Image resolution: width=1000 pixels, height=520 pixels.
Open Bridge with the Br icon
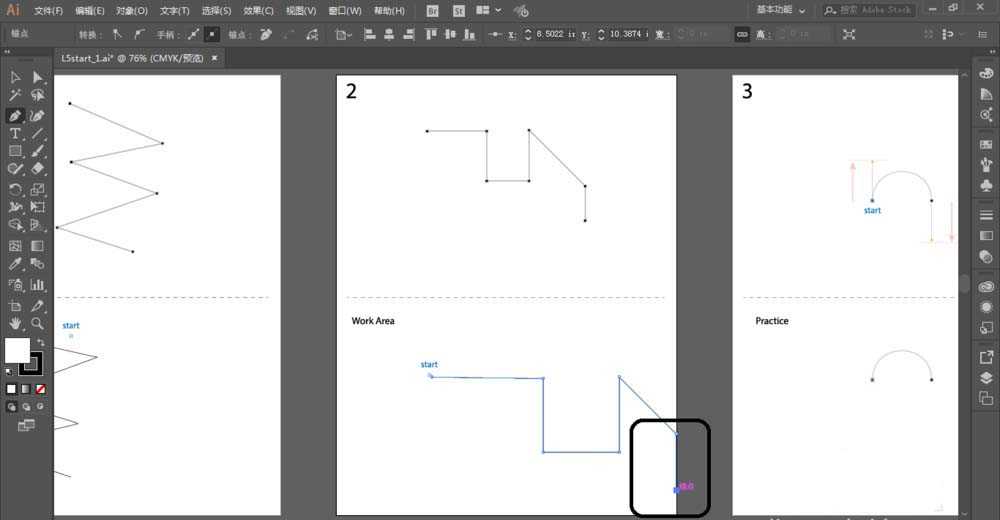(432, 11)
